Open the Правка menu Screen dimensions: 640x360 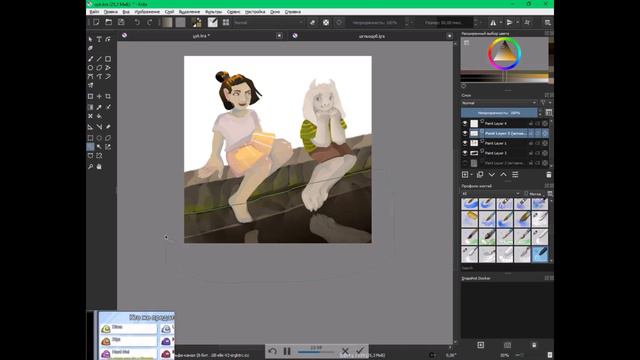(x=111, y=12)
